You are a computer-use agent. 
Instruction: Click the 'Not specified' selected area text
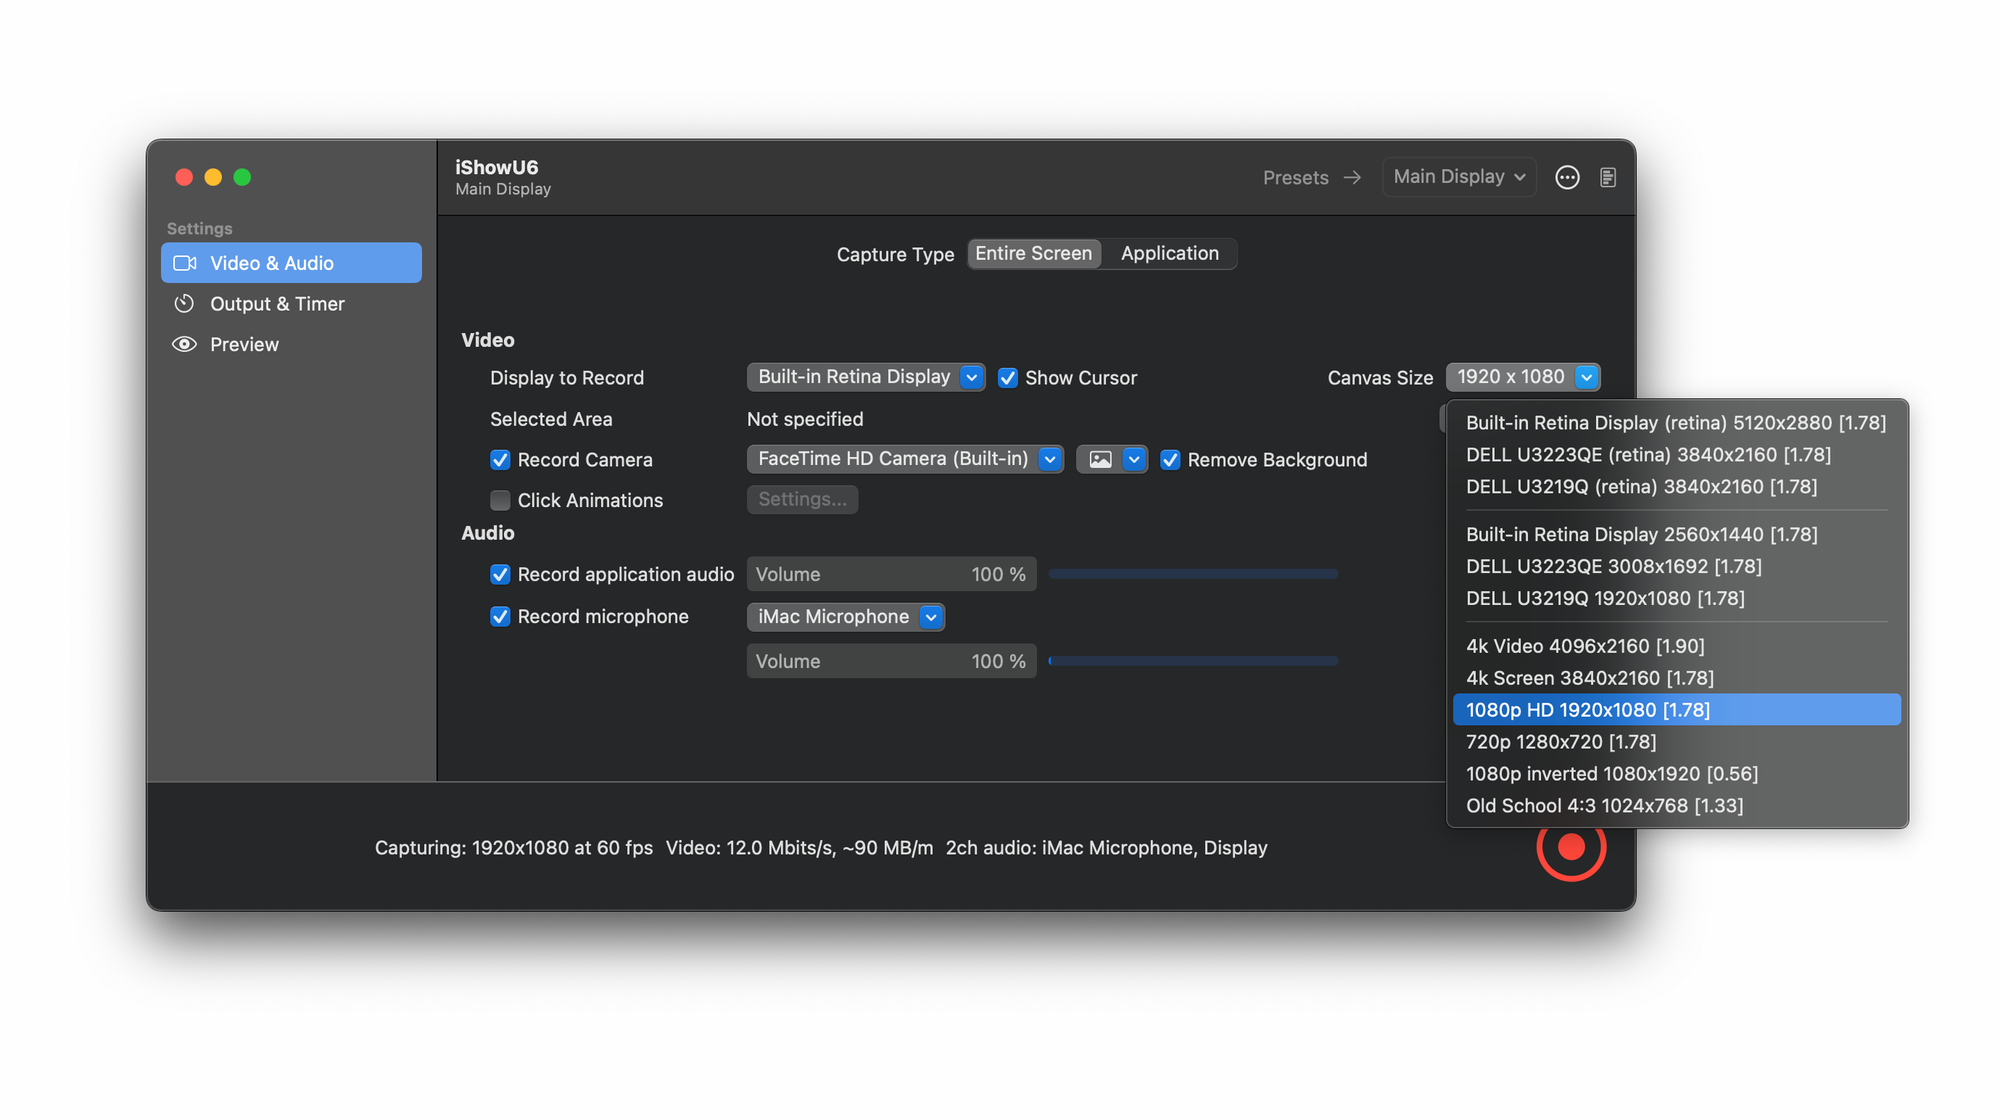point(805,419)
